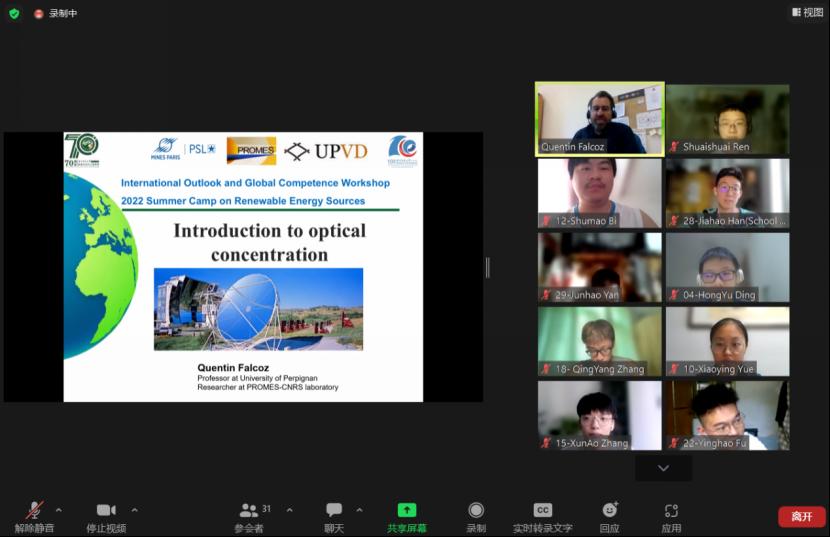Expand audio options arrow beside 解除静音
The width and height of the screenshot is (830, 537).
click(58, 510)
